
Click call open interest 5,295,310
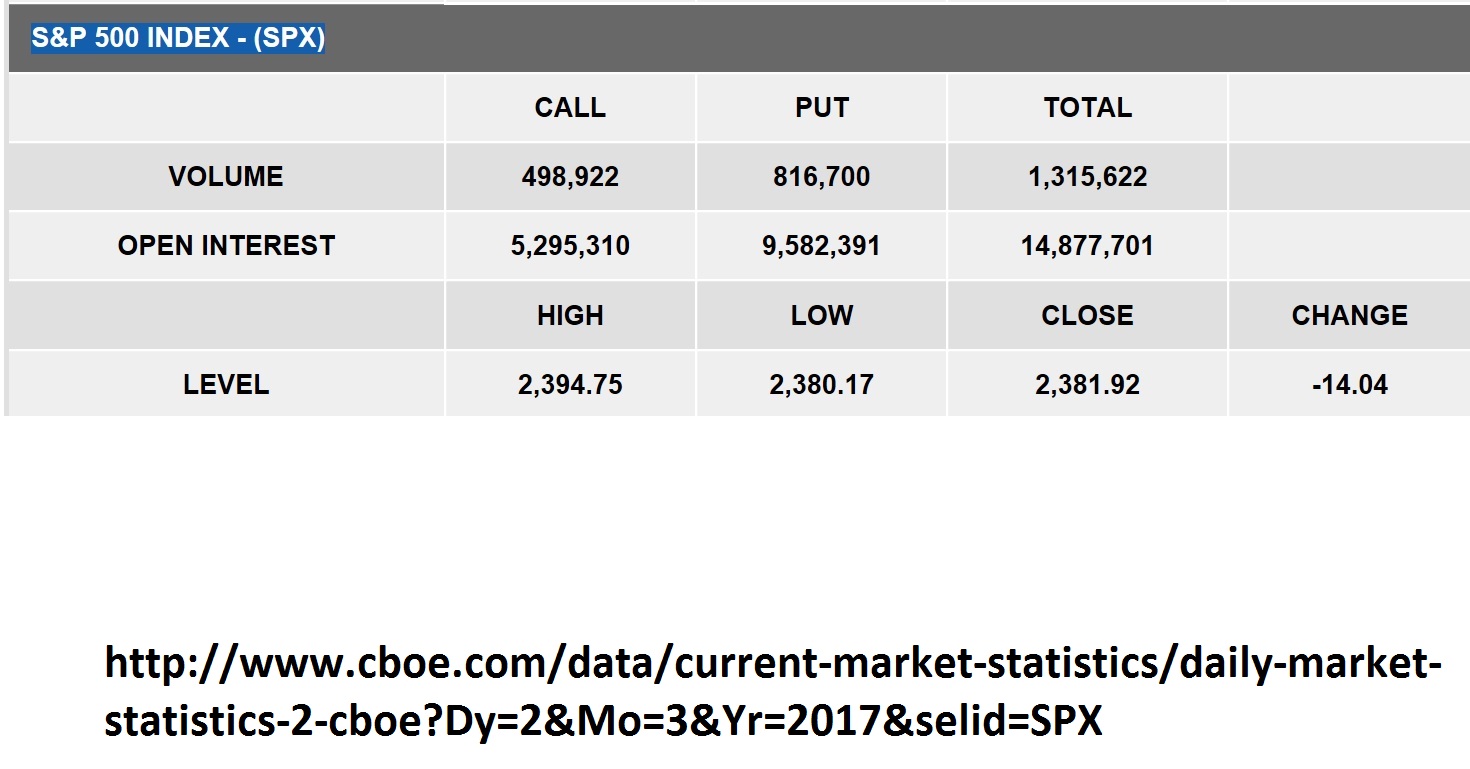point(570,246)
